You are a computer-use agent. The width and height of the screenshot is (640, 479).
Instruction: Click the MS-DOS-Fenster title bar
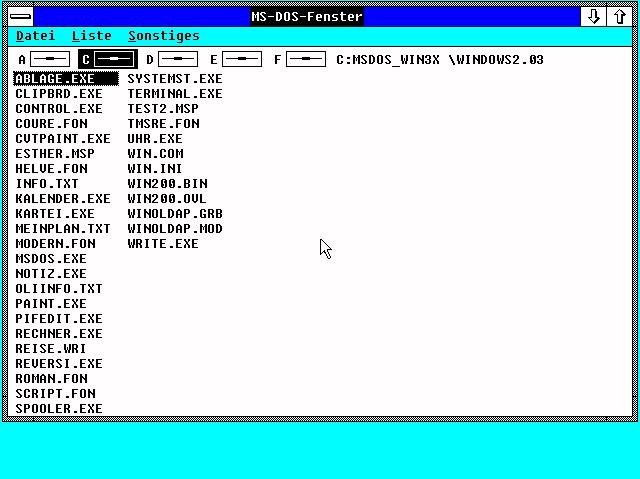[x=307, y=16]
